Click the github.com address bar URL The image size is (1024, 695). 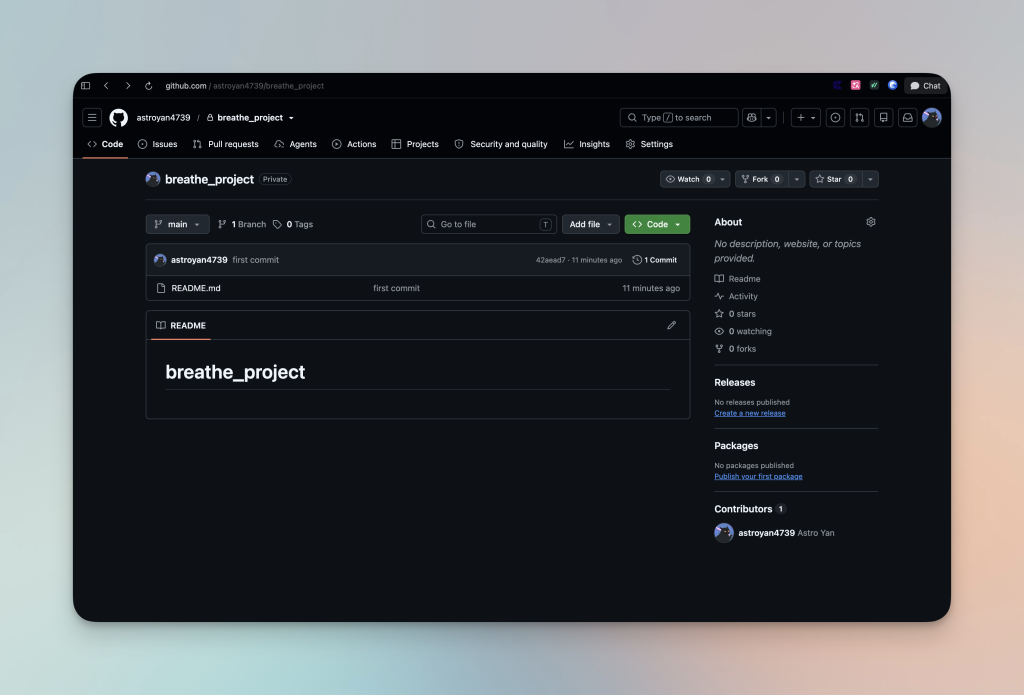tap(244, 86)
